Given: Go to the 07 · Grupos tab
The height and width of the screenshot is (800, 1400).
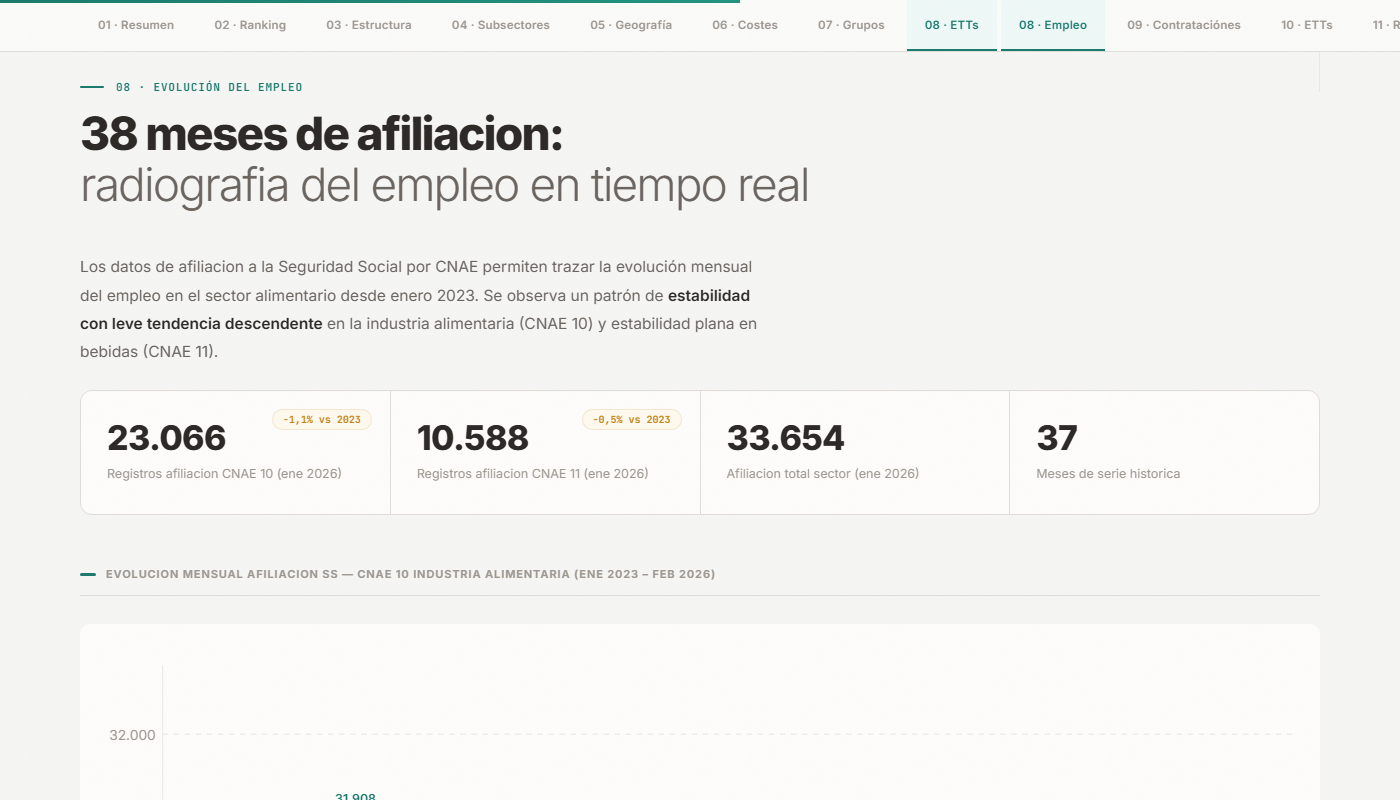Looking at the screenshot, I should pos(851,25).
